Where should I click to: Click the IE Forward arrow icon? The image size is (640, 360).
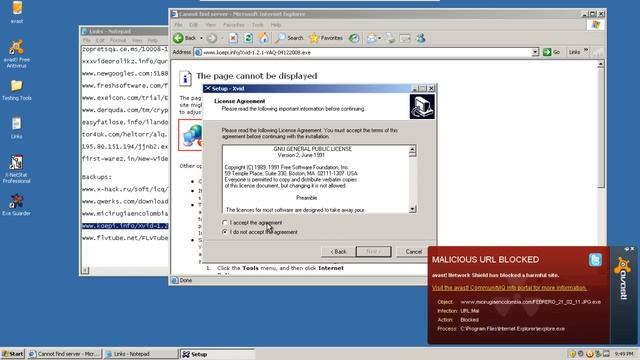pyautogui.click(x=211, y=38)
